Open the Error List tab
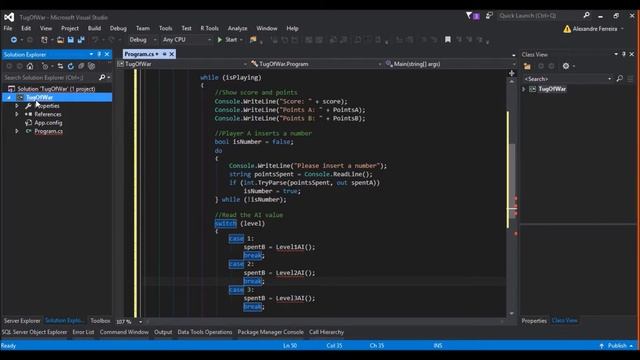This screenshot has width=640, height=360. click(x=83, y=332)
